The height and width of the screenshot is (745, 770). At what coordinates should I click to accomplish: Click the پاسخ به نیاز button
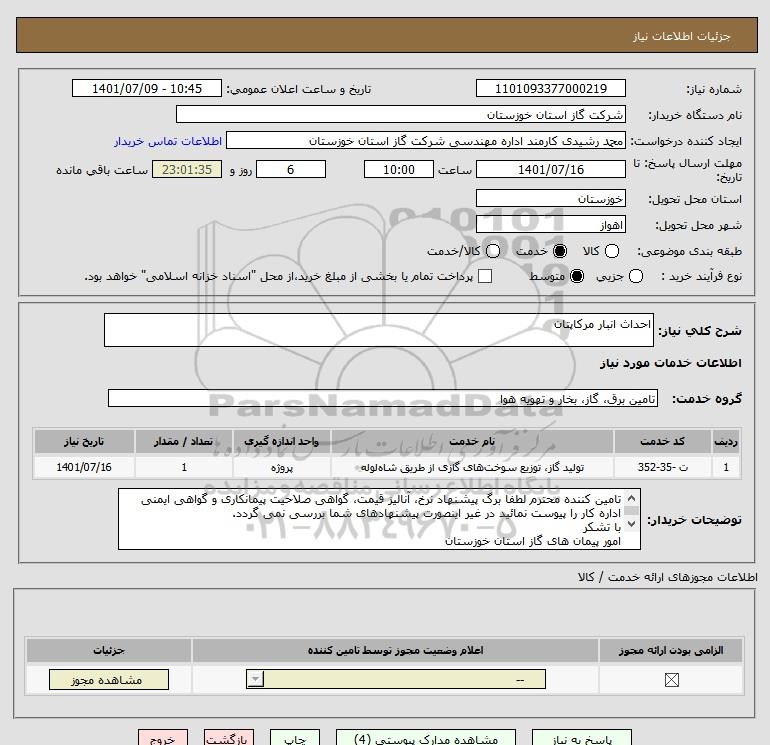pos(581,738)
